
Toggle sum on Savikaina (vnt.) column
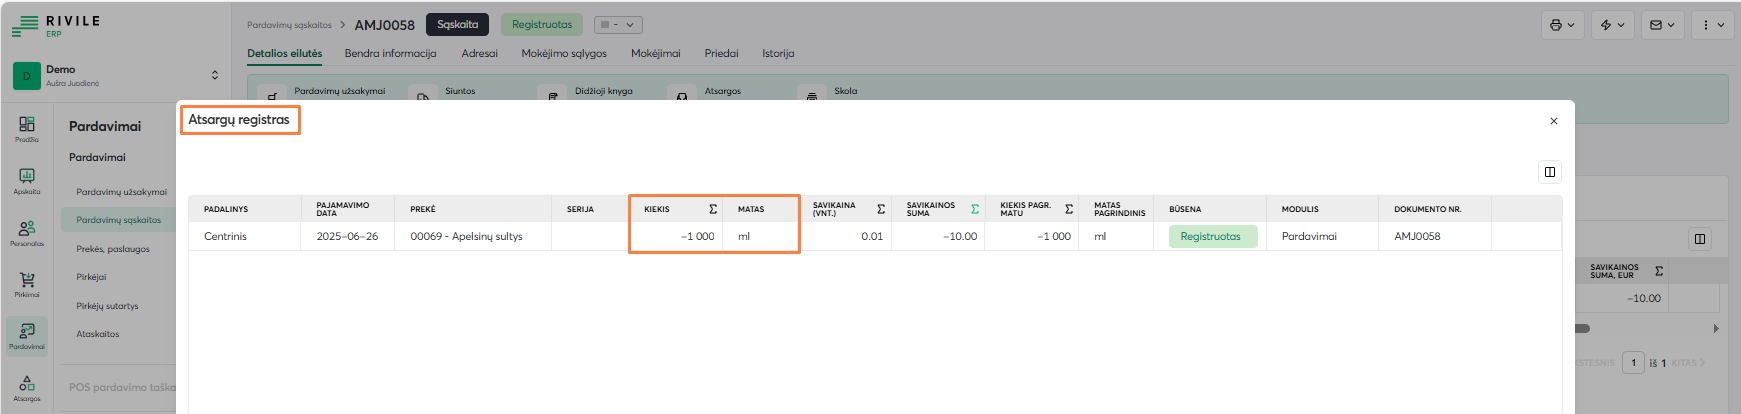click(x=881, y=209)
